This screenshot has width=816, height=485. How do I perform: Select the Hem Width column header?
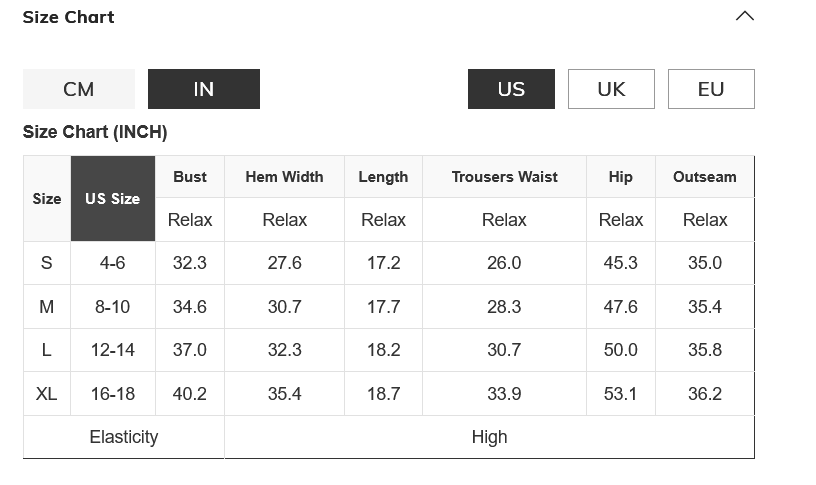click(284, 177)
